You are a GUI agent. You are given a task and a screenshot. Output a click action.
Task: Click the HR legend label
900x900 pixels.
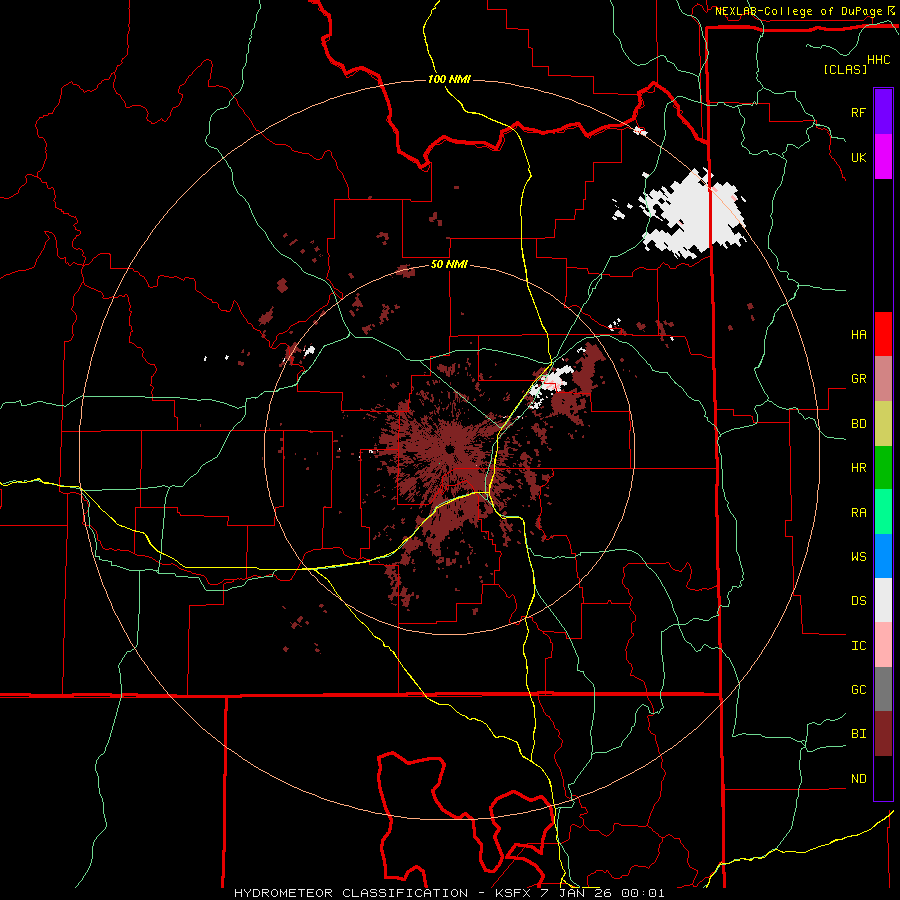858,468
